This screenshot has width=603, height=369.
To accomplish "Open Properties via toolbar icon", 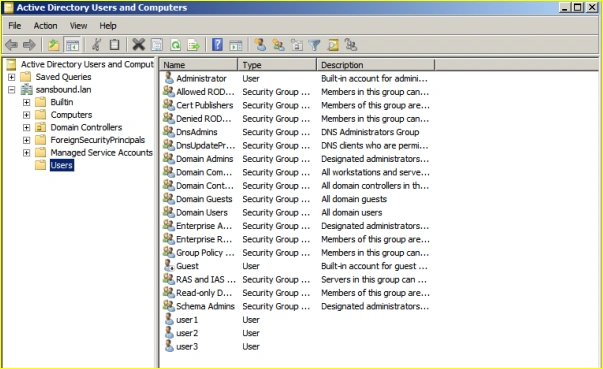I will click(x=157, y=45).
